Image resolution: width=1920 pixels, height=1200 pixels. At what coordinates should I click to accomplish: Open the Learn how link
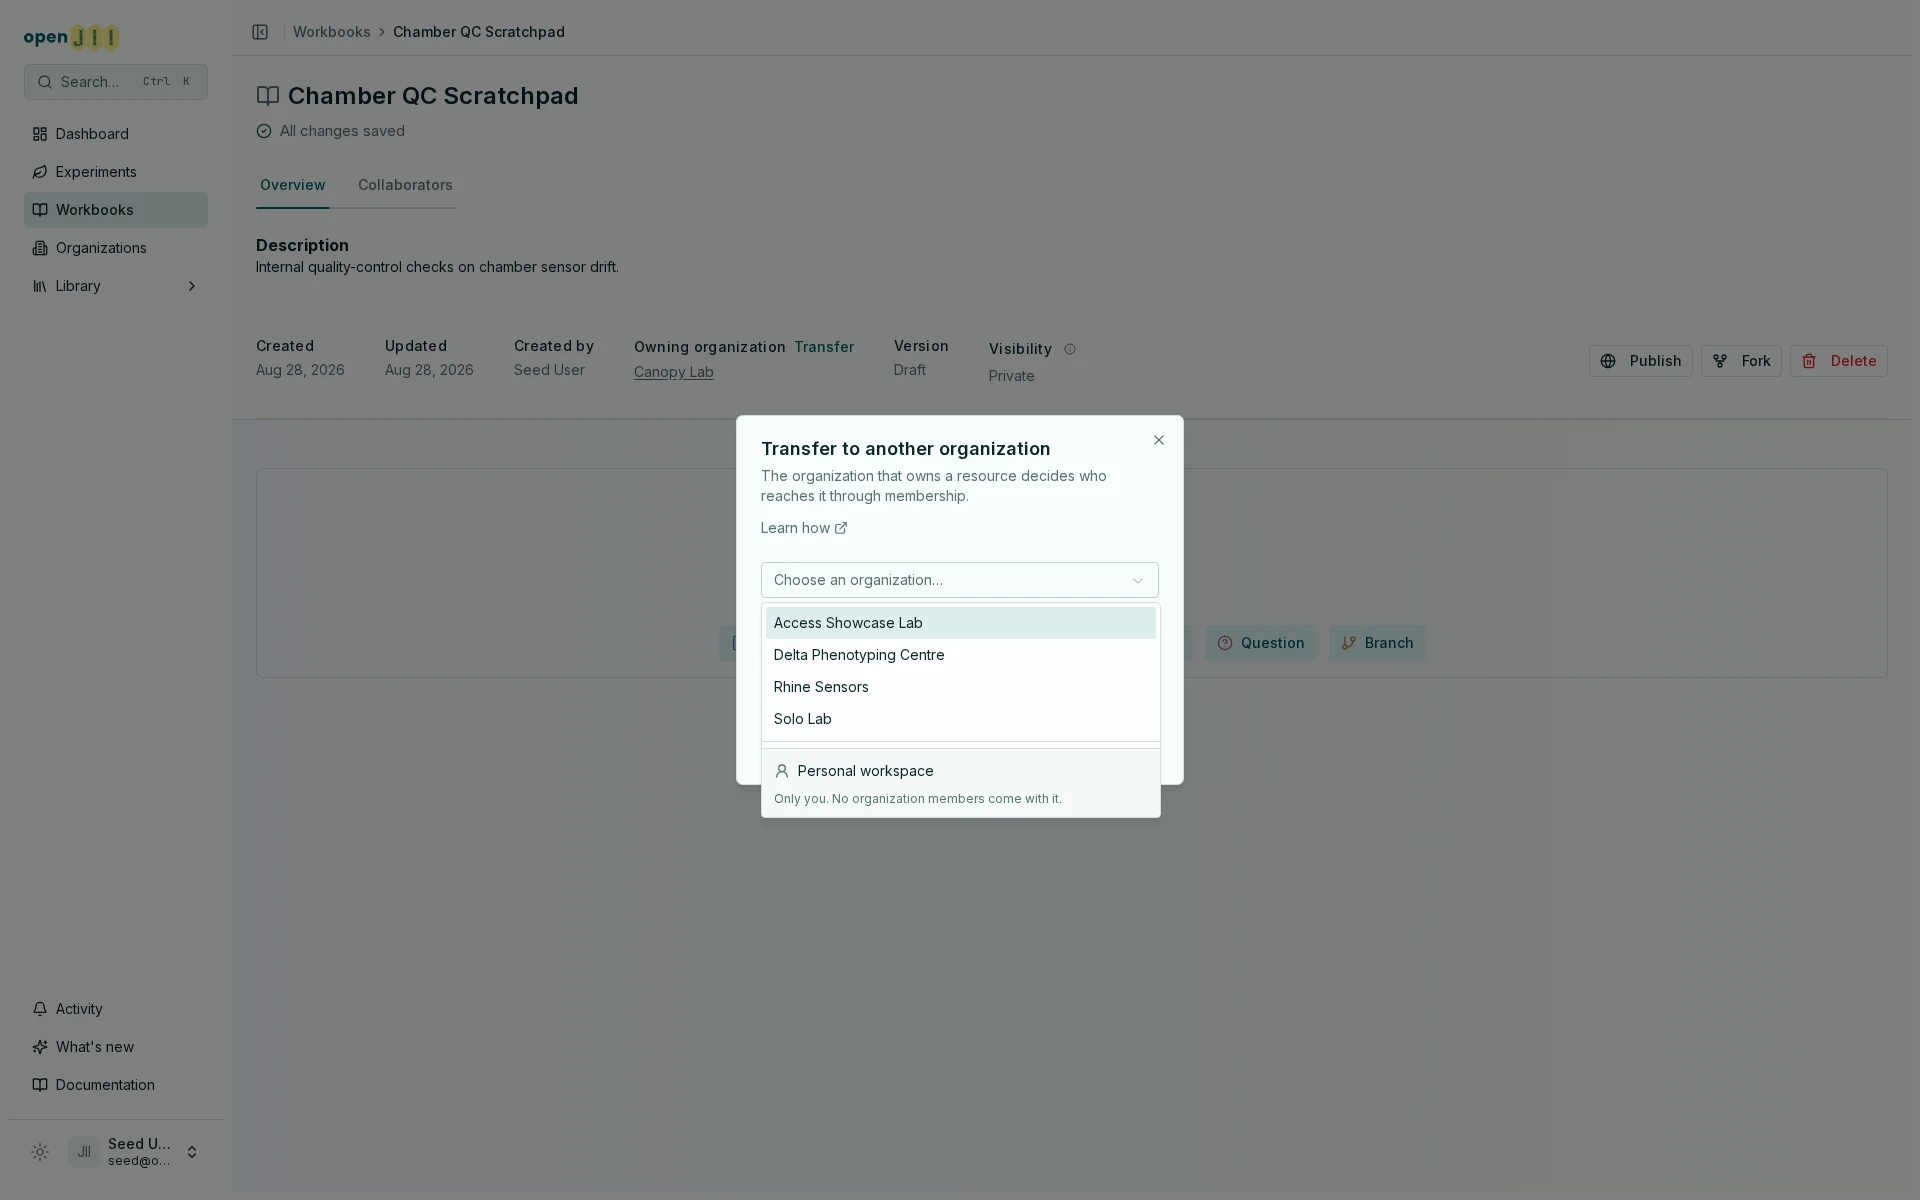(x=804, y=528)
